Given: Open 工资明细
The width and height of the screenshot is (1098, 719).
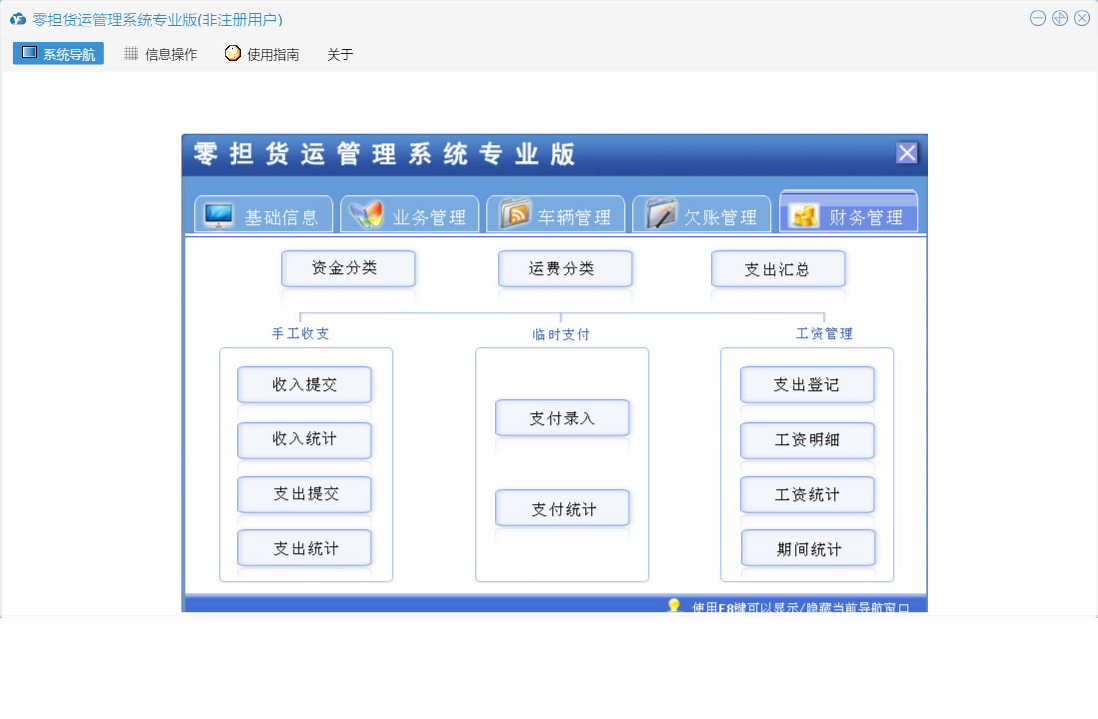Looking at the screenshot, I should 807,440.
